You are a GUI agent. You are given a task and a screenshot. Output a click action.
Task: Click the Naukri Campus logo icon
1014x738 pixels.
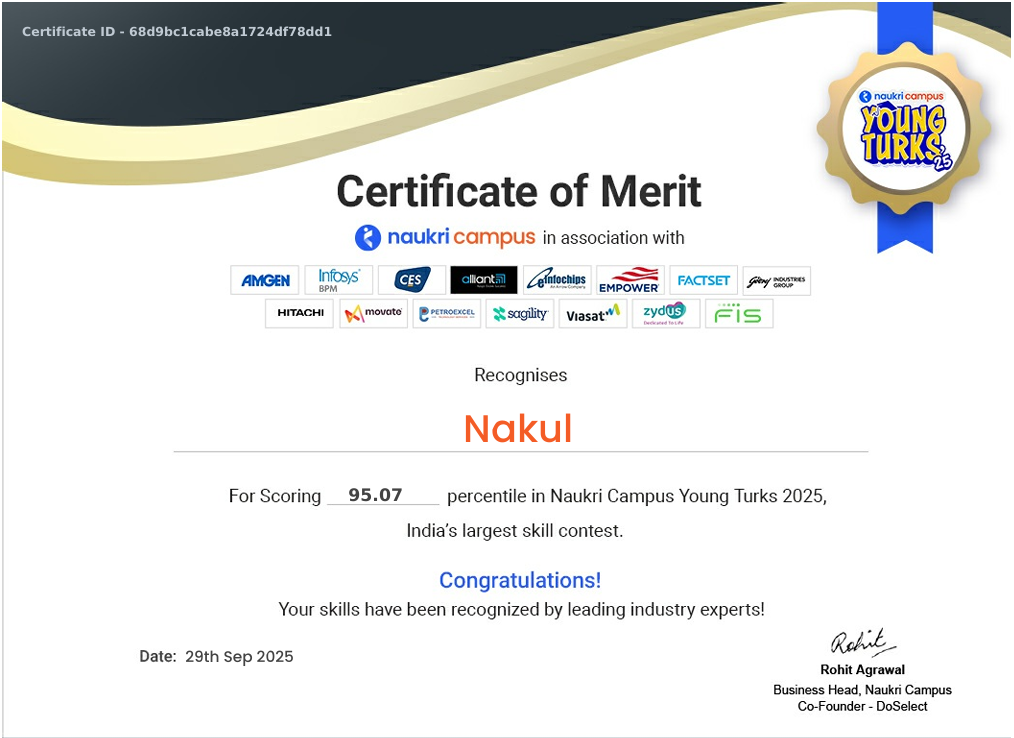pyautogui.click(x=366, y=237)
